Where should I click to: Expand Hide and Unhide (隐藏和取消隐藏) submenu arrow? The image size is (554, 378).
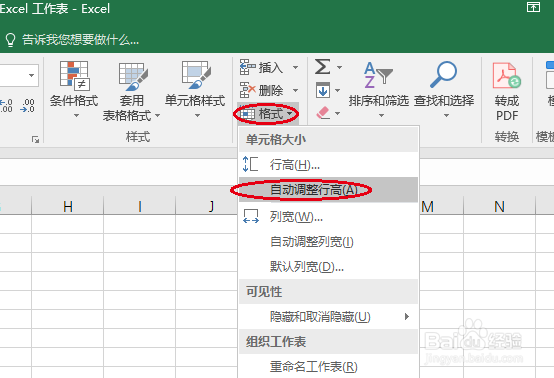pyautogui.click(x=407, y=316)
